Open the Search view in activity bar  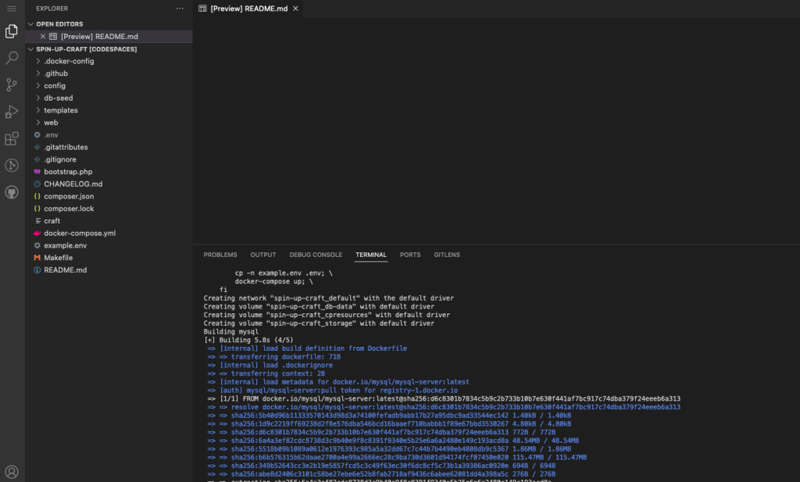12,59
